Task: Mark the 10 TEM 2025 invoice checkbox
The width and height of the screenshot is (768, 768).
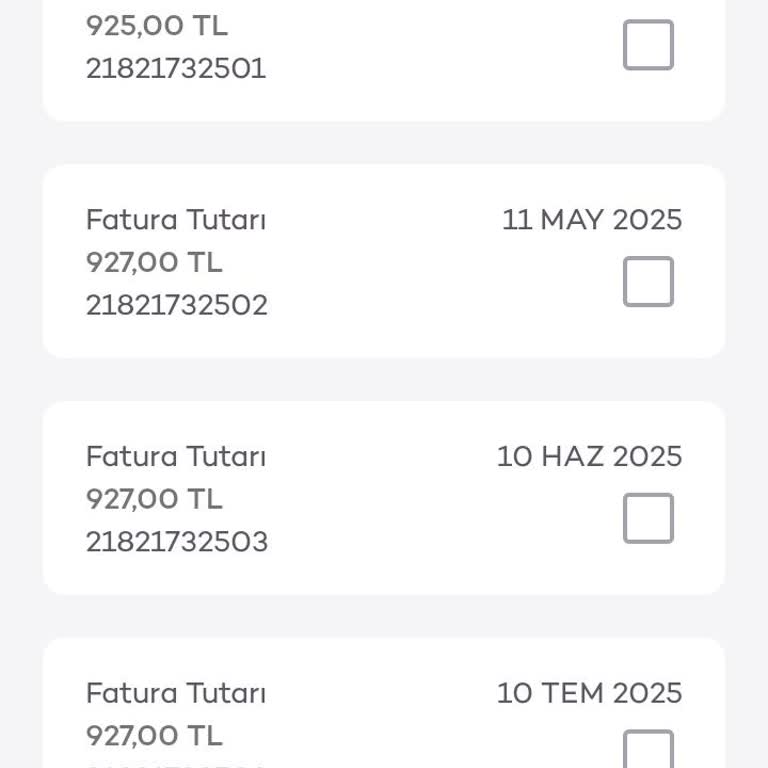Action: [648, 749]
